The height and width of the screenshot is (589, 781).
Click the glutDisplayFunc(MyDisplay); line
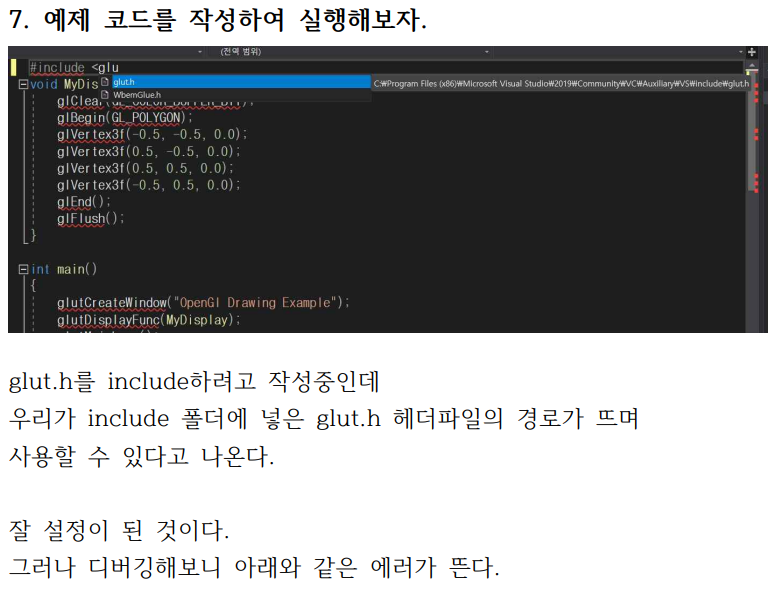point(148,320)
